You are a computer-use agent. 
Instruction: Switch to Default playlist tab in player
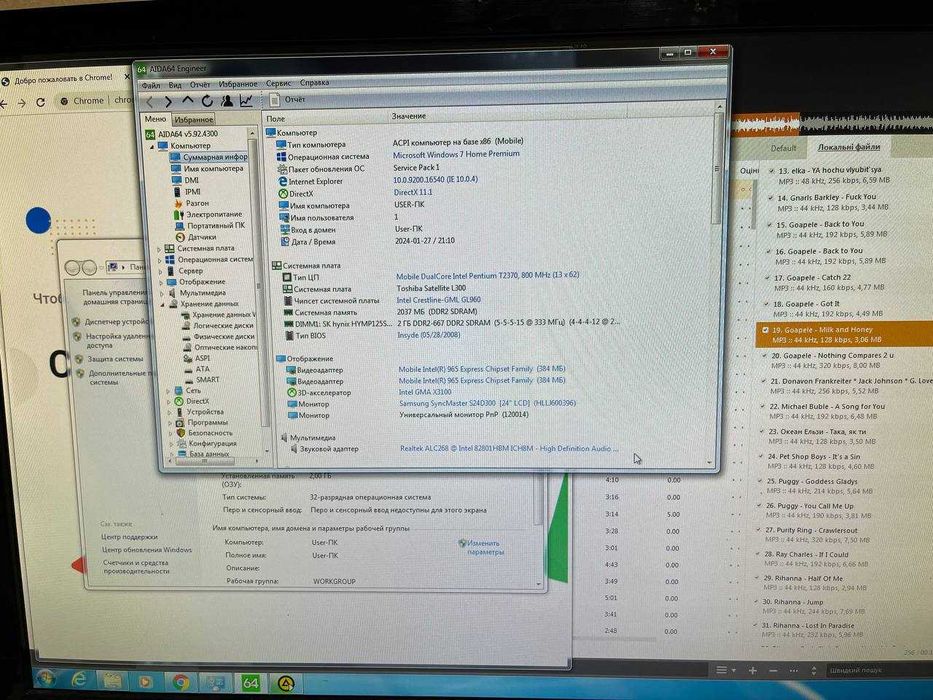click(x=783, y=148)
